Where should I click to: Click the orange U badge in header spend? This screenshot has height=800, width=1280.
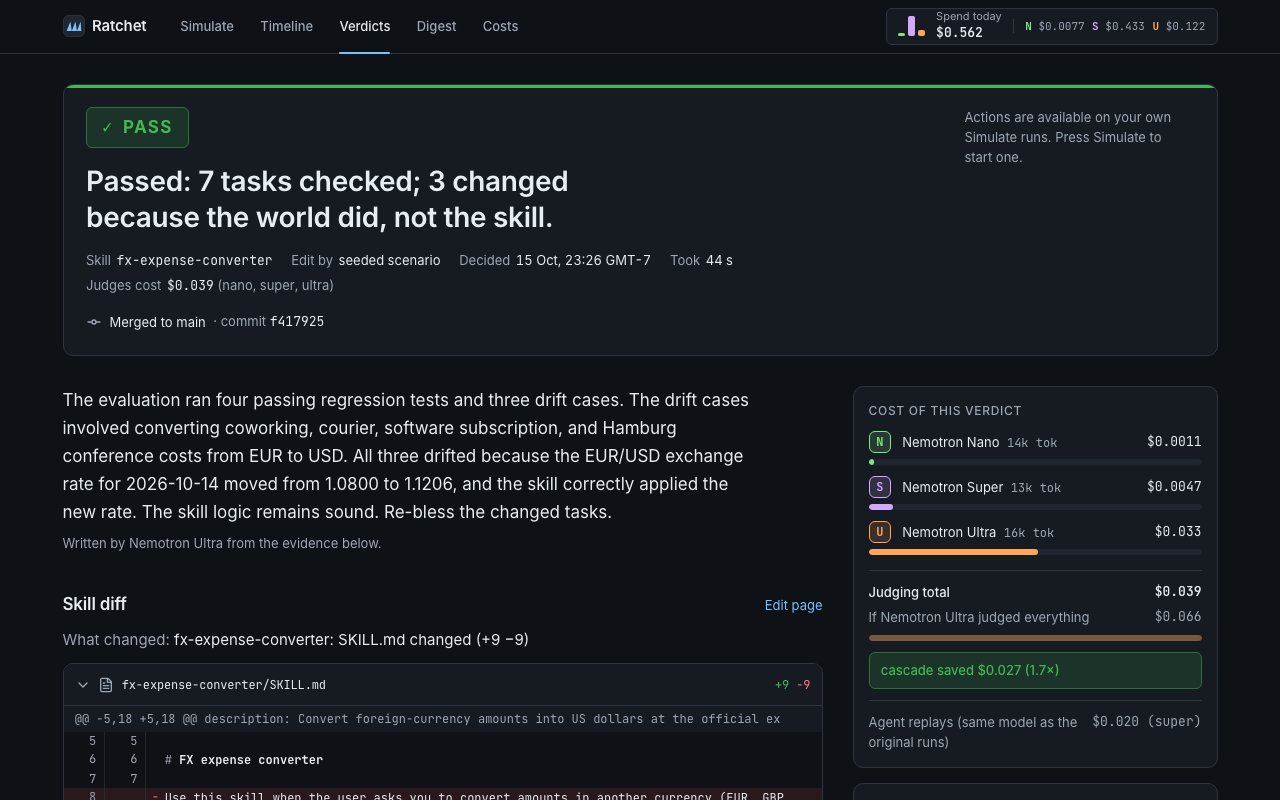[x=1156, y=26]
